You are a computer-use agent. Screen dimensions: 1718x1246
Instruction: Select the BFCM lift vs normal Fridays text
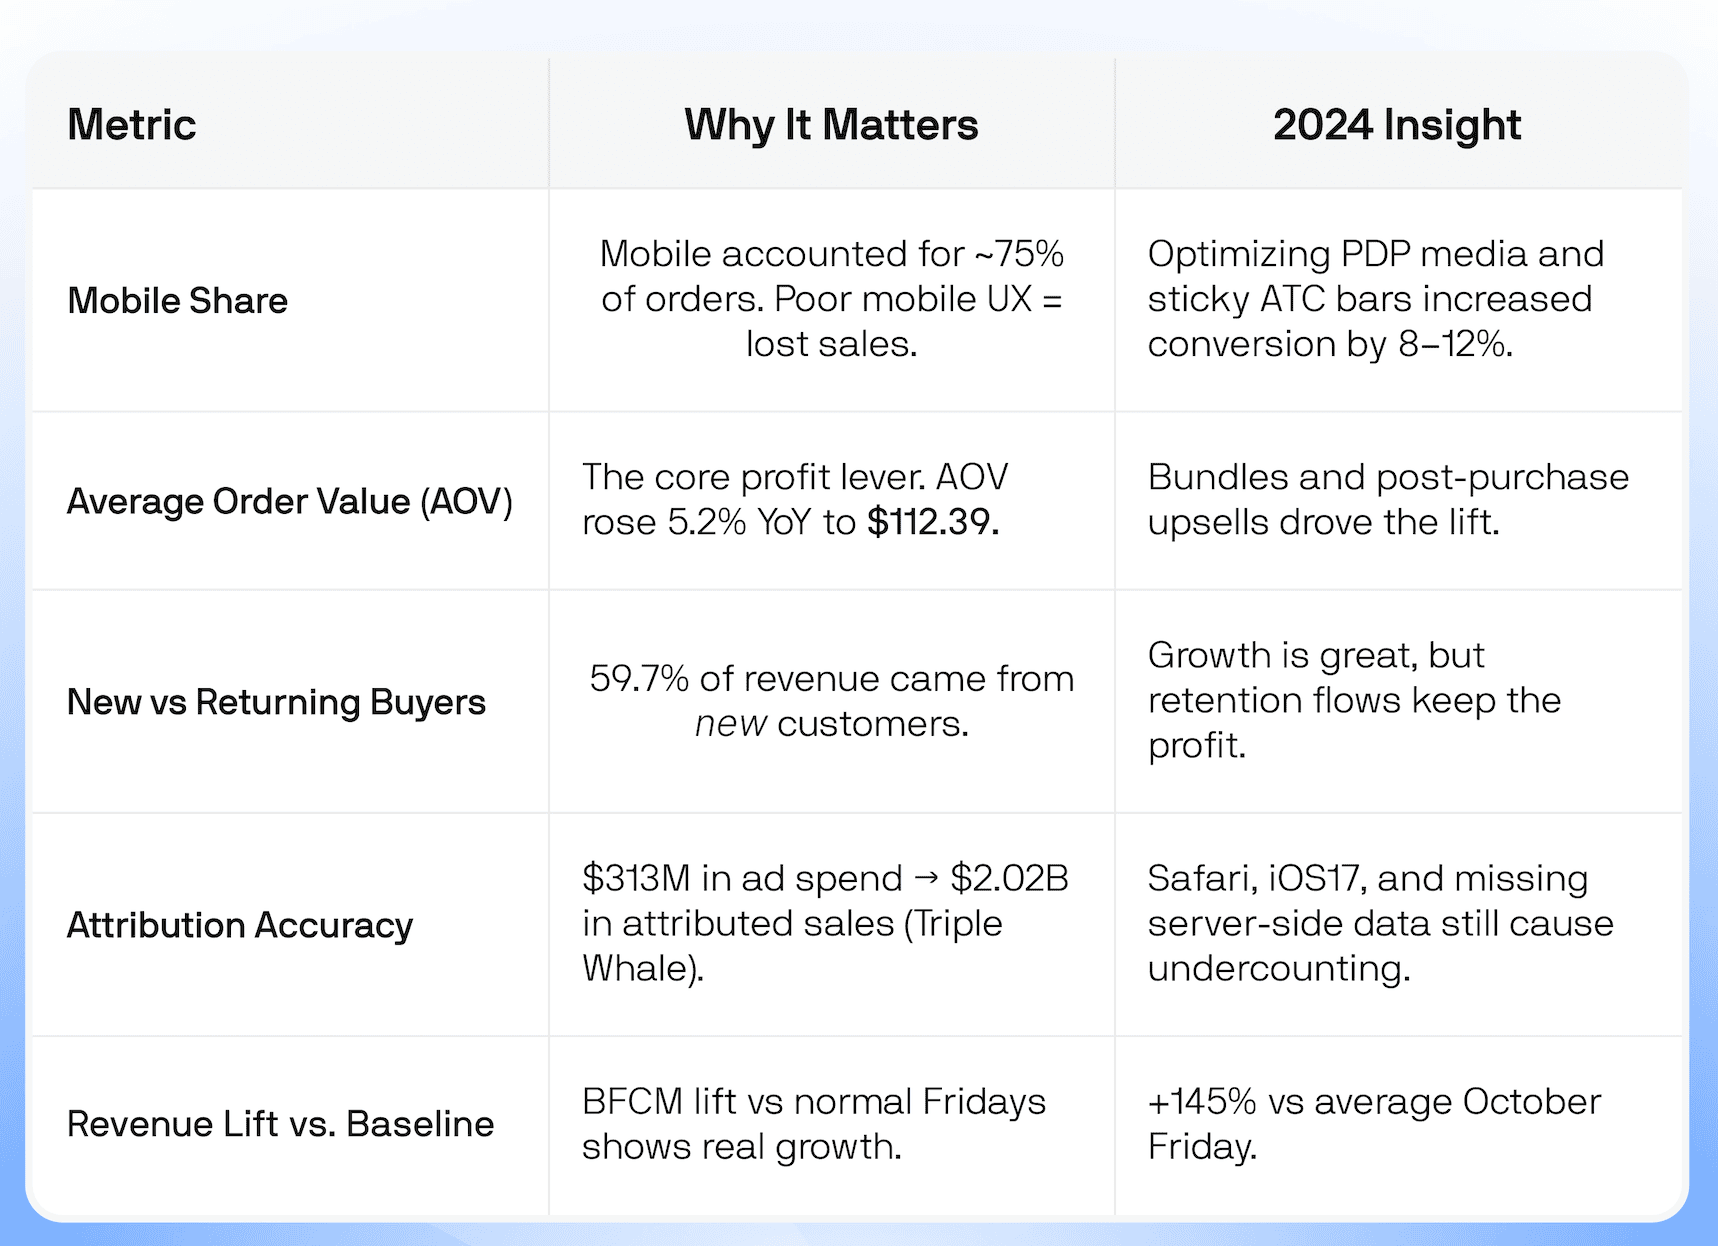(813, 1123)
